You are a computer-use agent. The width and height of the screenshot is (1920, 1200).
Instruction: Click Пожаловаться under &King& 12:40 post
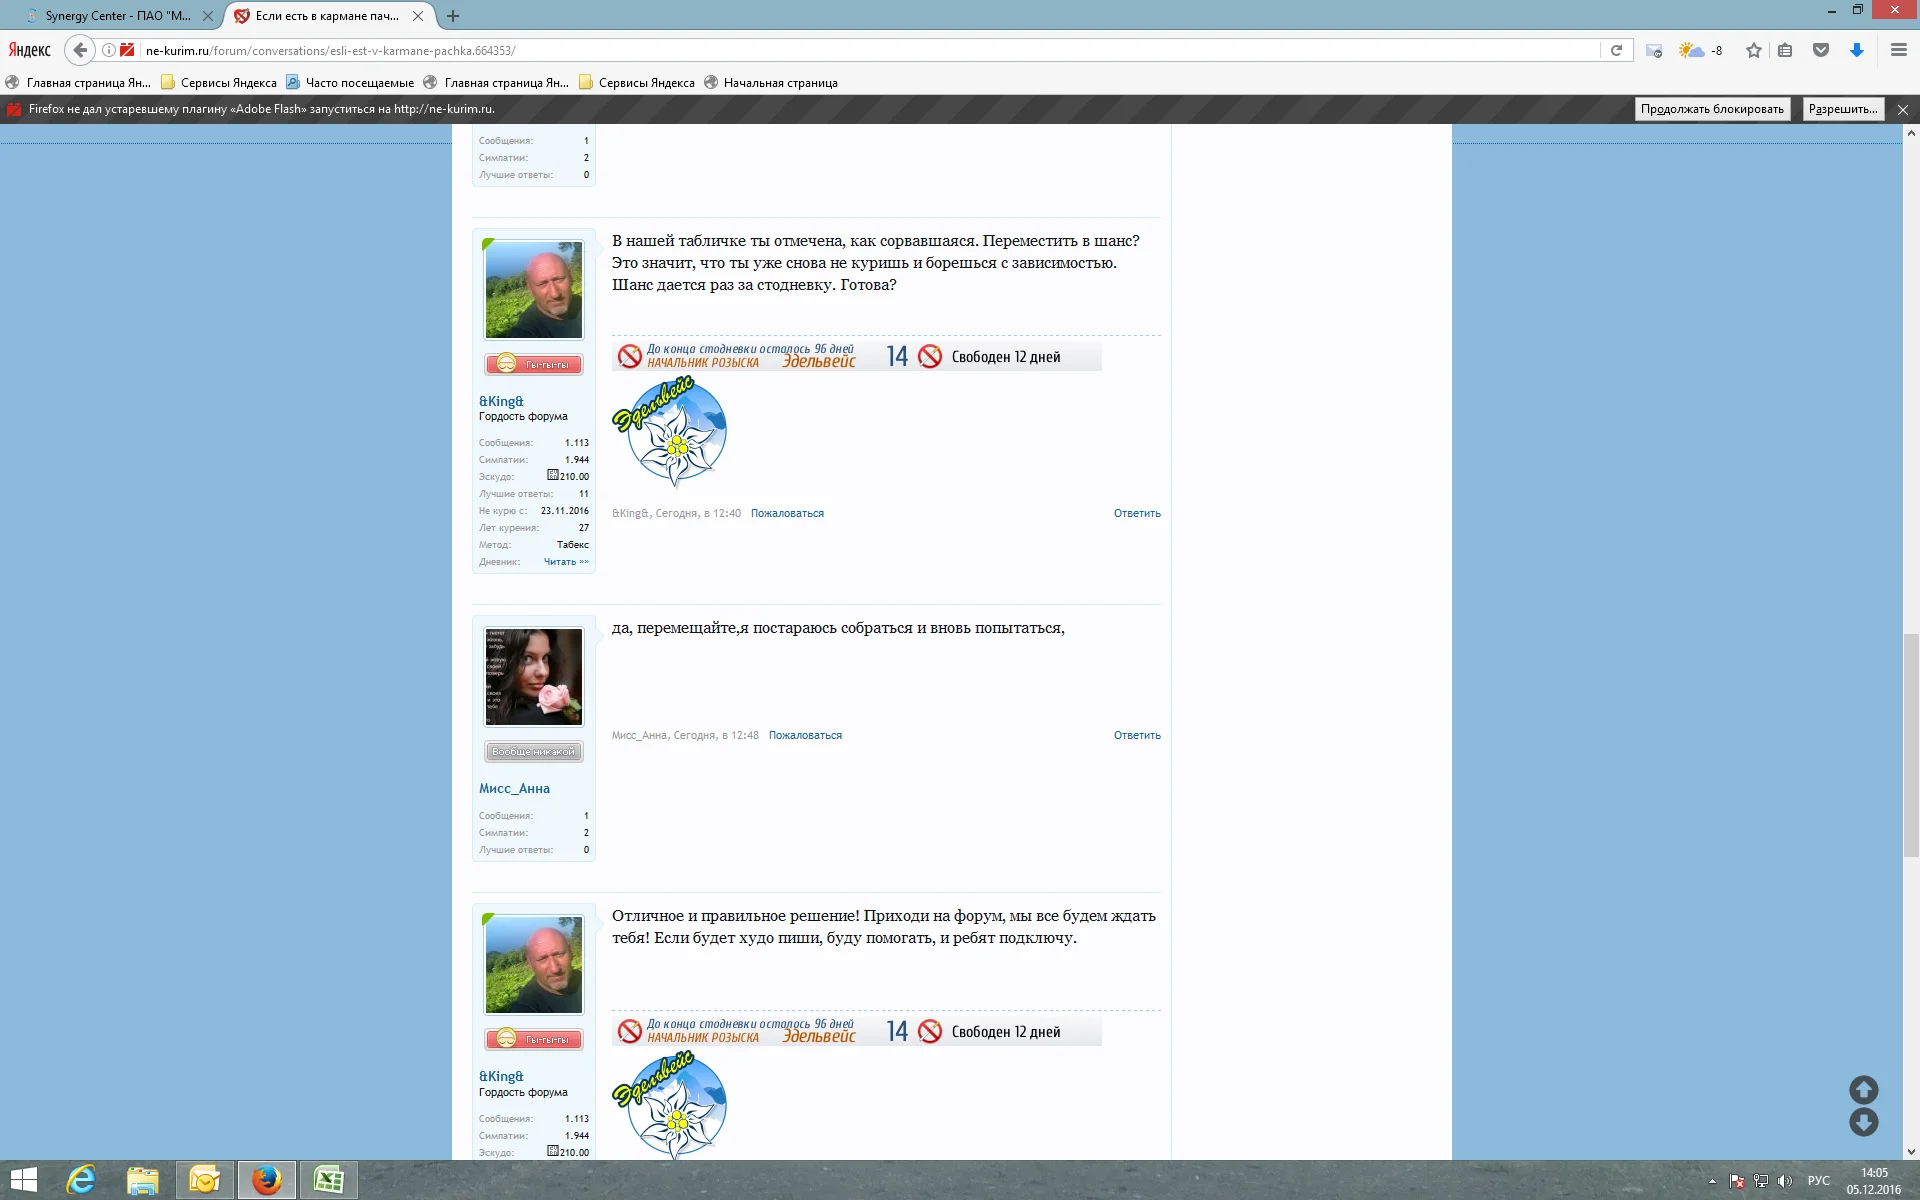787,513
